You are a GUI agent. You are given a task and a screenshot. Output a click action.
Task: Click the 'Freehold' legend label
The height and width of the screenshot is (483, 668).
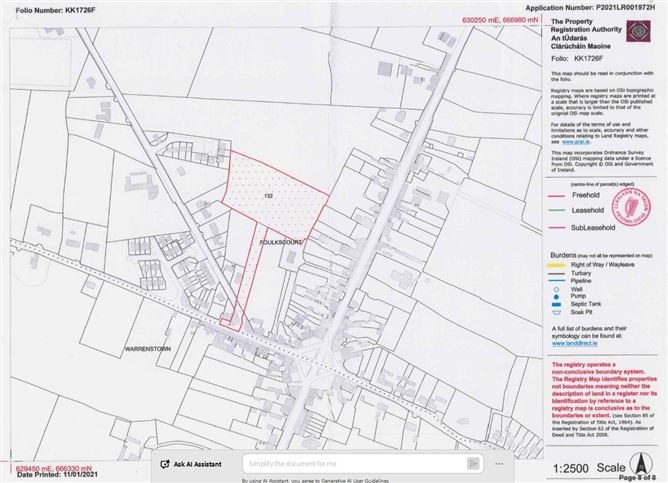(586, 195)
